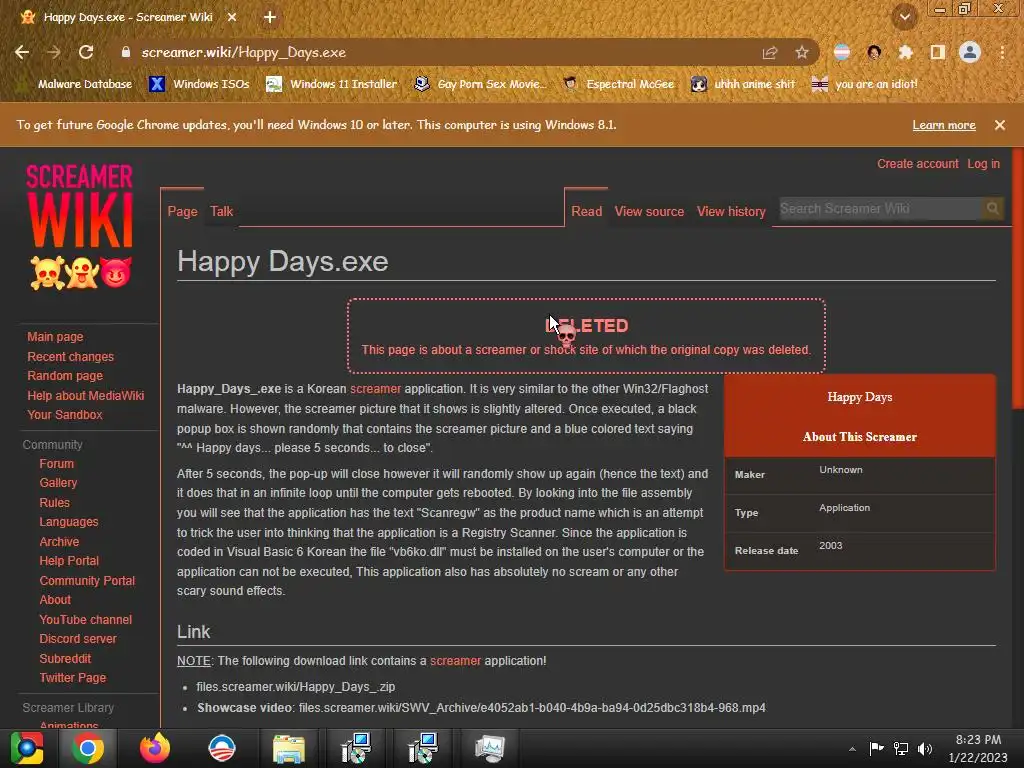Open the YouTube channel link
Screen dimensions: 1024x768
[86, 620]
